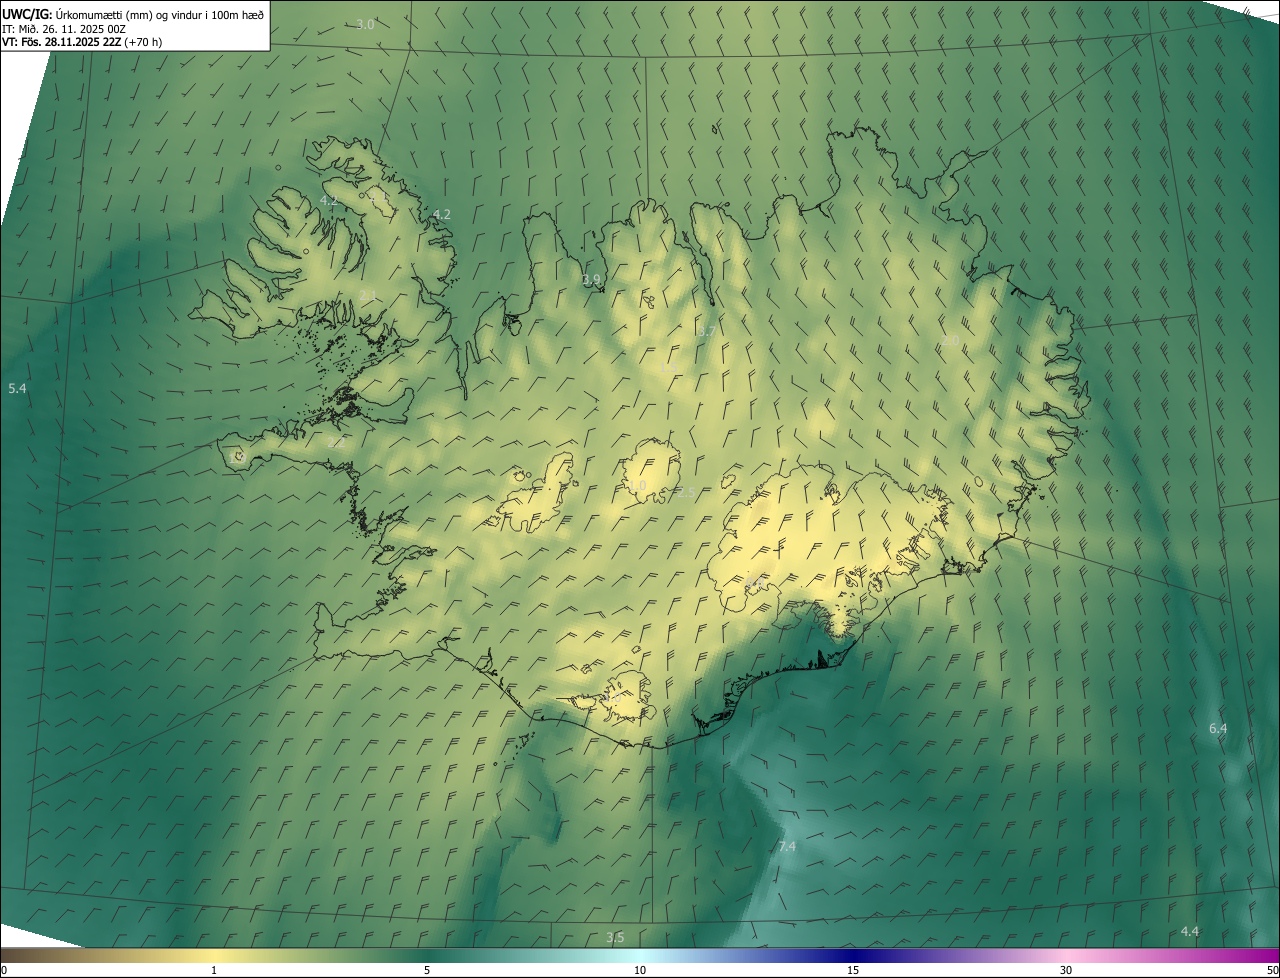Click the 3.9 value label on the north coast

tap(592, 280)
